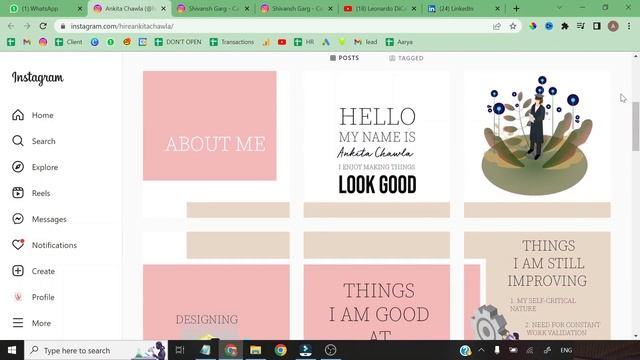Open the HELLO MY NAME IS post
This screenshot has height=360, width=640.
(x=377, y=144)
